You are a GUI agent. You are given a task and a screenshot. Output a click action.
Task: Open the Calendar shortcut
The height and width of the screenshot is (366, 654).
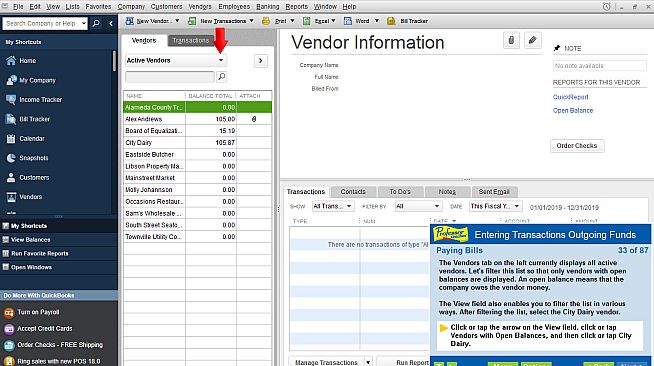tap(25, 138)
